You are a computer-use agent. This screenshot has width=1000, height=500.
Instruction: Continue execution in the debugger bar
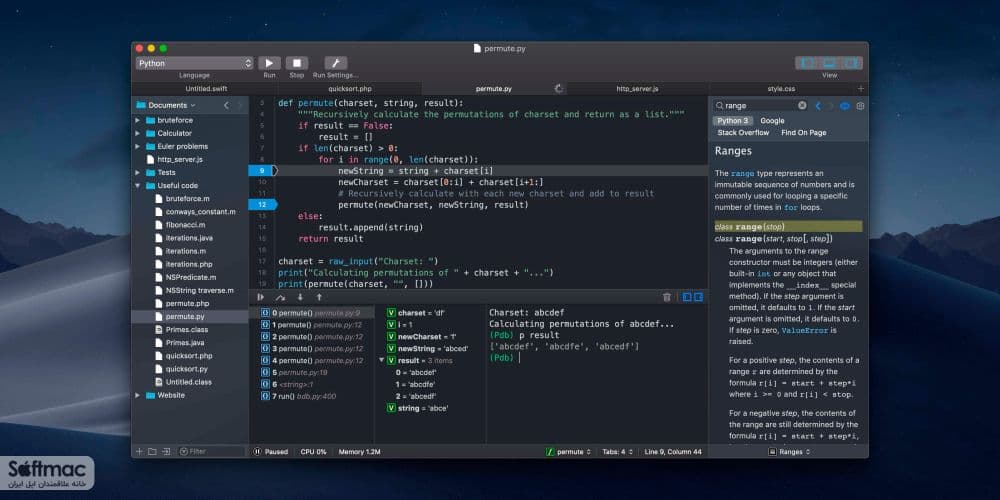[x=260, y=297]
